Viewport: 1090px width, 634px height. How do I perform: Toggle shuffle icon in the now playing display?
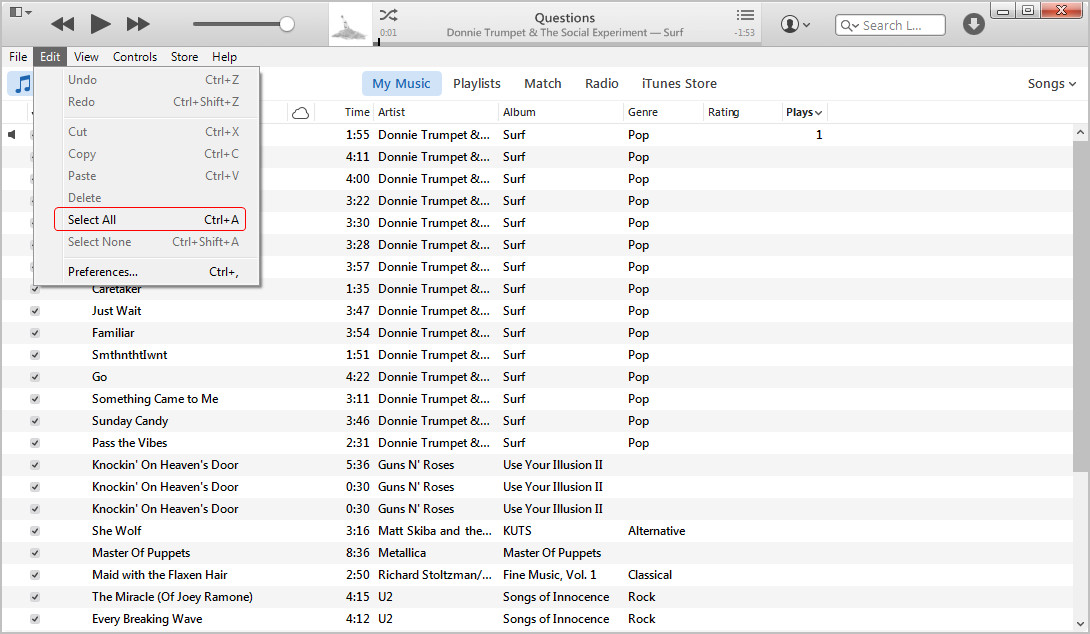(389, 15)
